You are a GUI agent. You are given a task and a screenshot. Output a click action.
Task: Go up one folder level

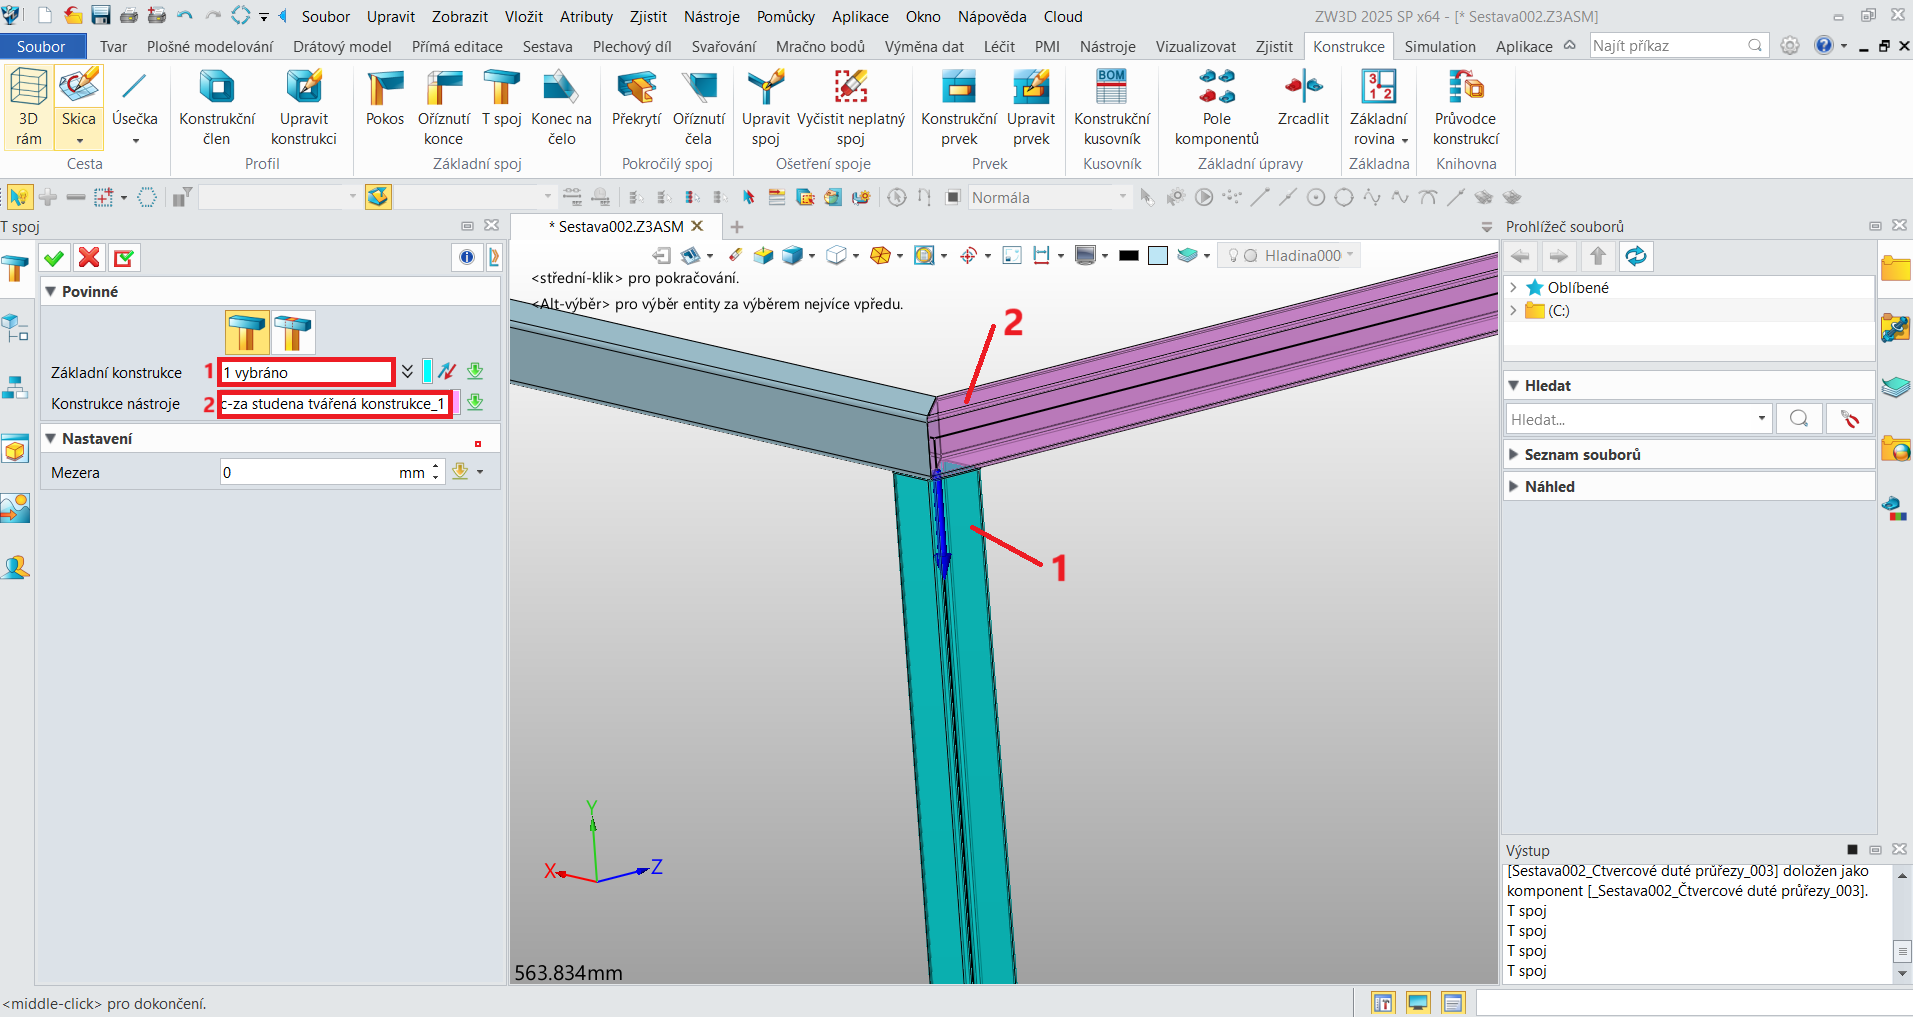[1598, 257]
